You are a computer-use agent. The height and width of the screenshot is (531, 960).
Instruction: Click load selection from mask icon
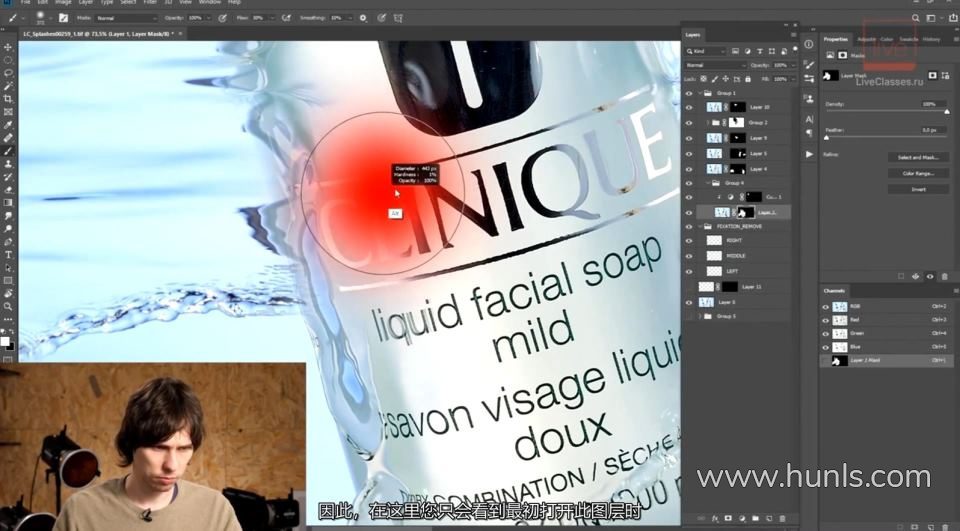pyautogui.click(x=901, y=277)
